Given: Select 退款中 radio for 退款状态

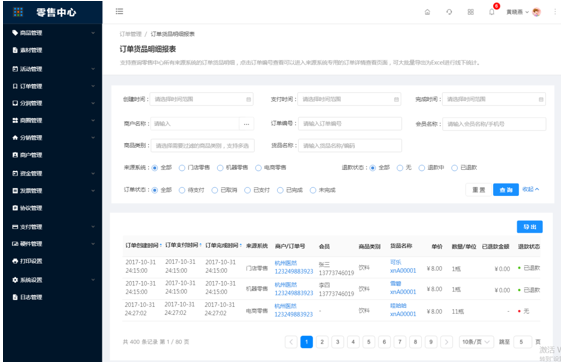Looking at the screenshot, I should [422, 168].
